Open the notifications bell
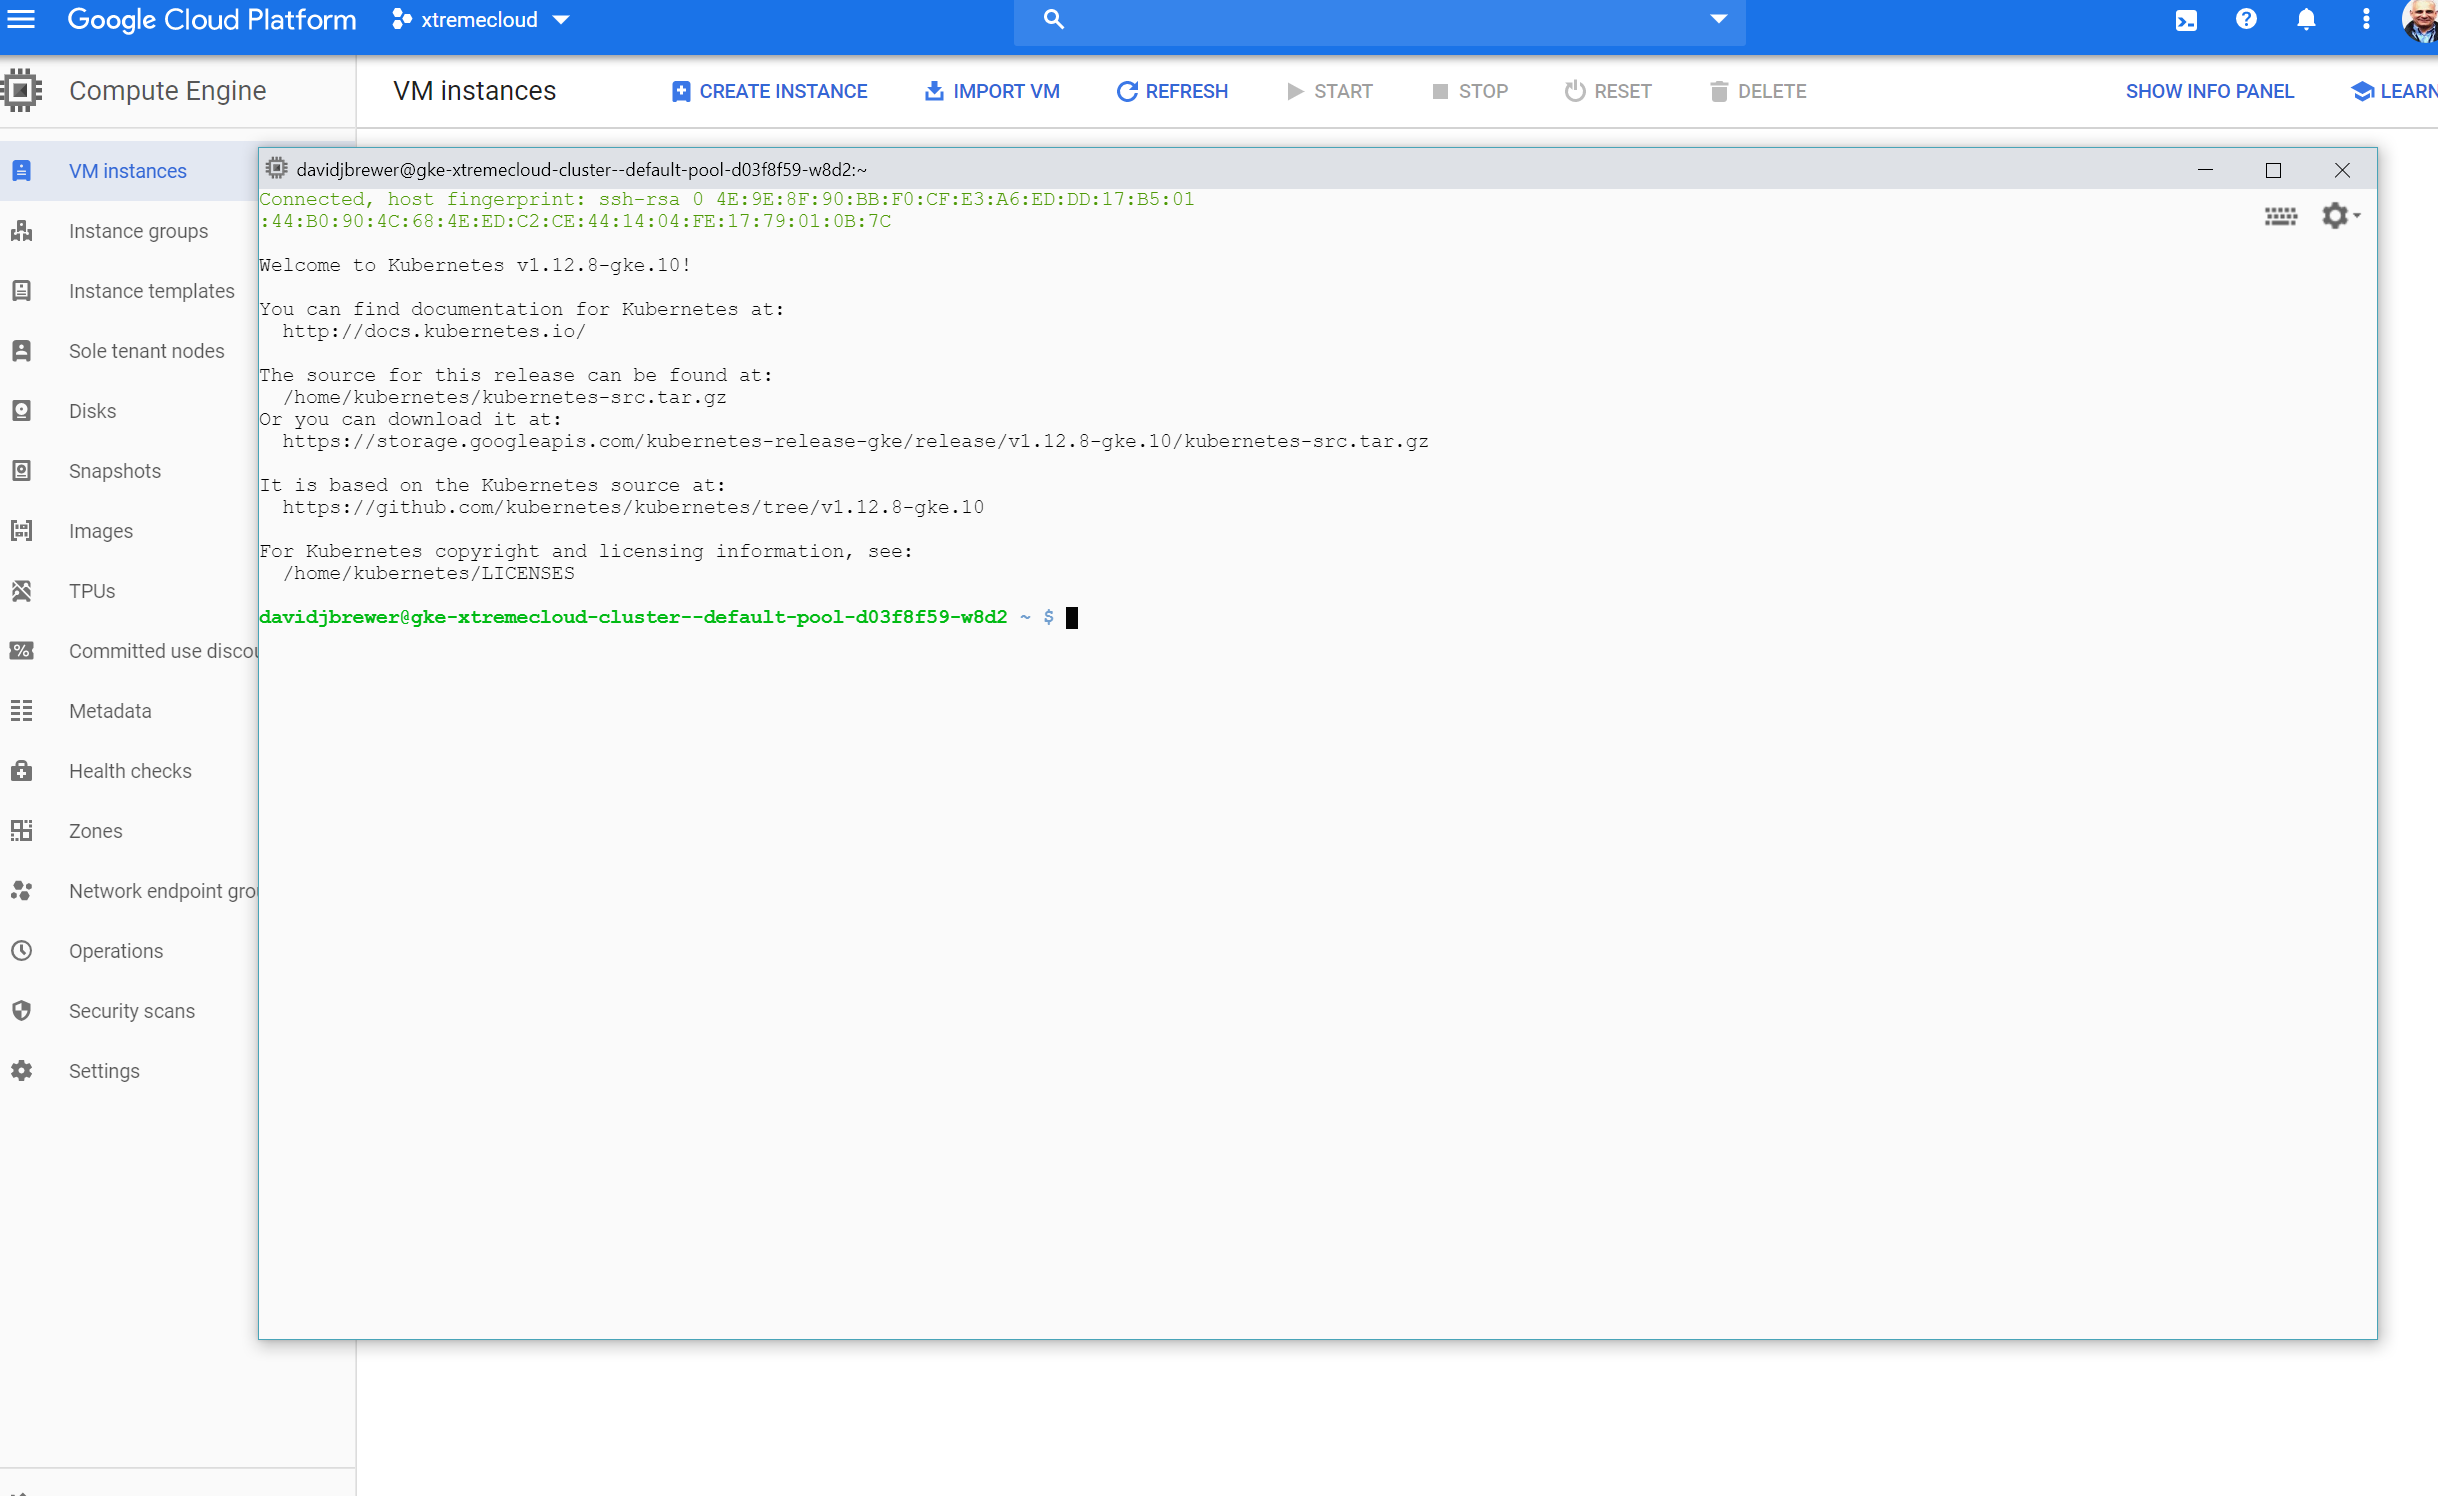The image size is (2438, 1496). point(2306,20)
